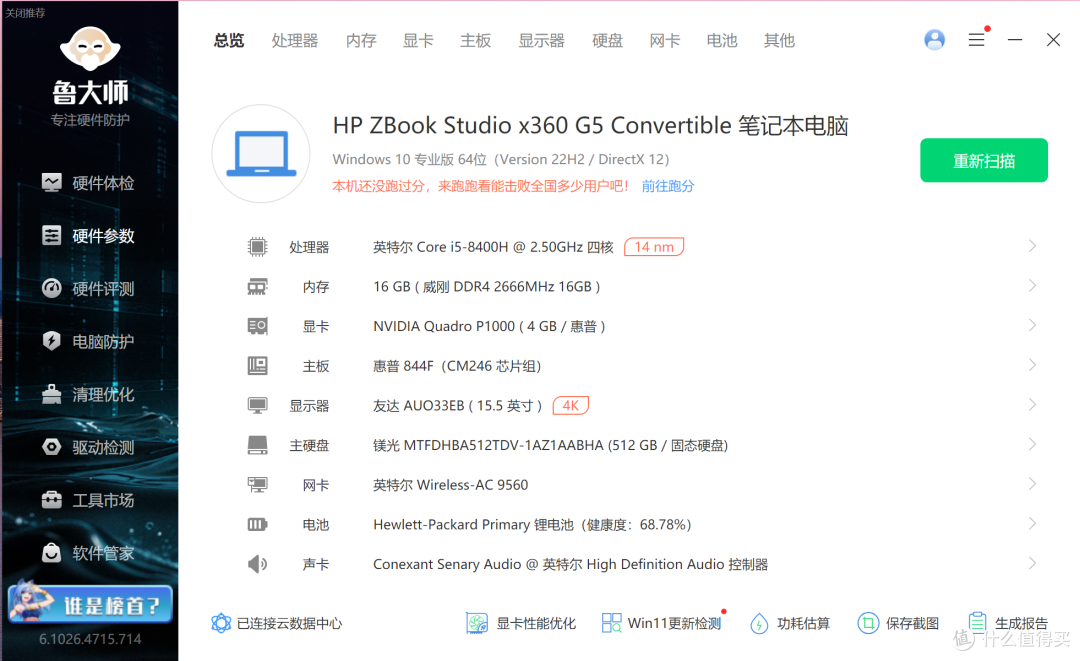Click the sound card speaker icon
This screenshot has width=1080, height=661.
point(258,564)
